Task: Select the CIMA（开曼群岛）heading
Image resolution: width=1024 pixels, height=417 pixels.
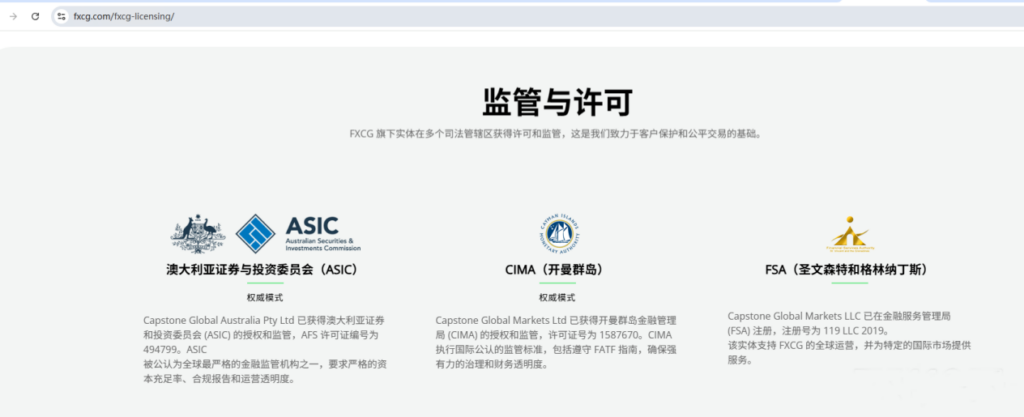Action: click(x=557, y=270)
